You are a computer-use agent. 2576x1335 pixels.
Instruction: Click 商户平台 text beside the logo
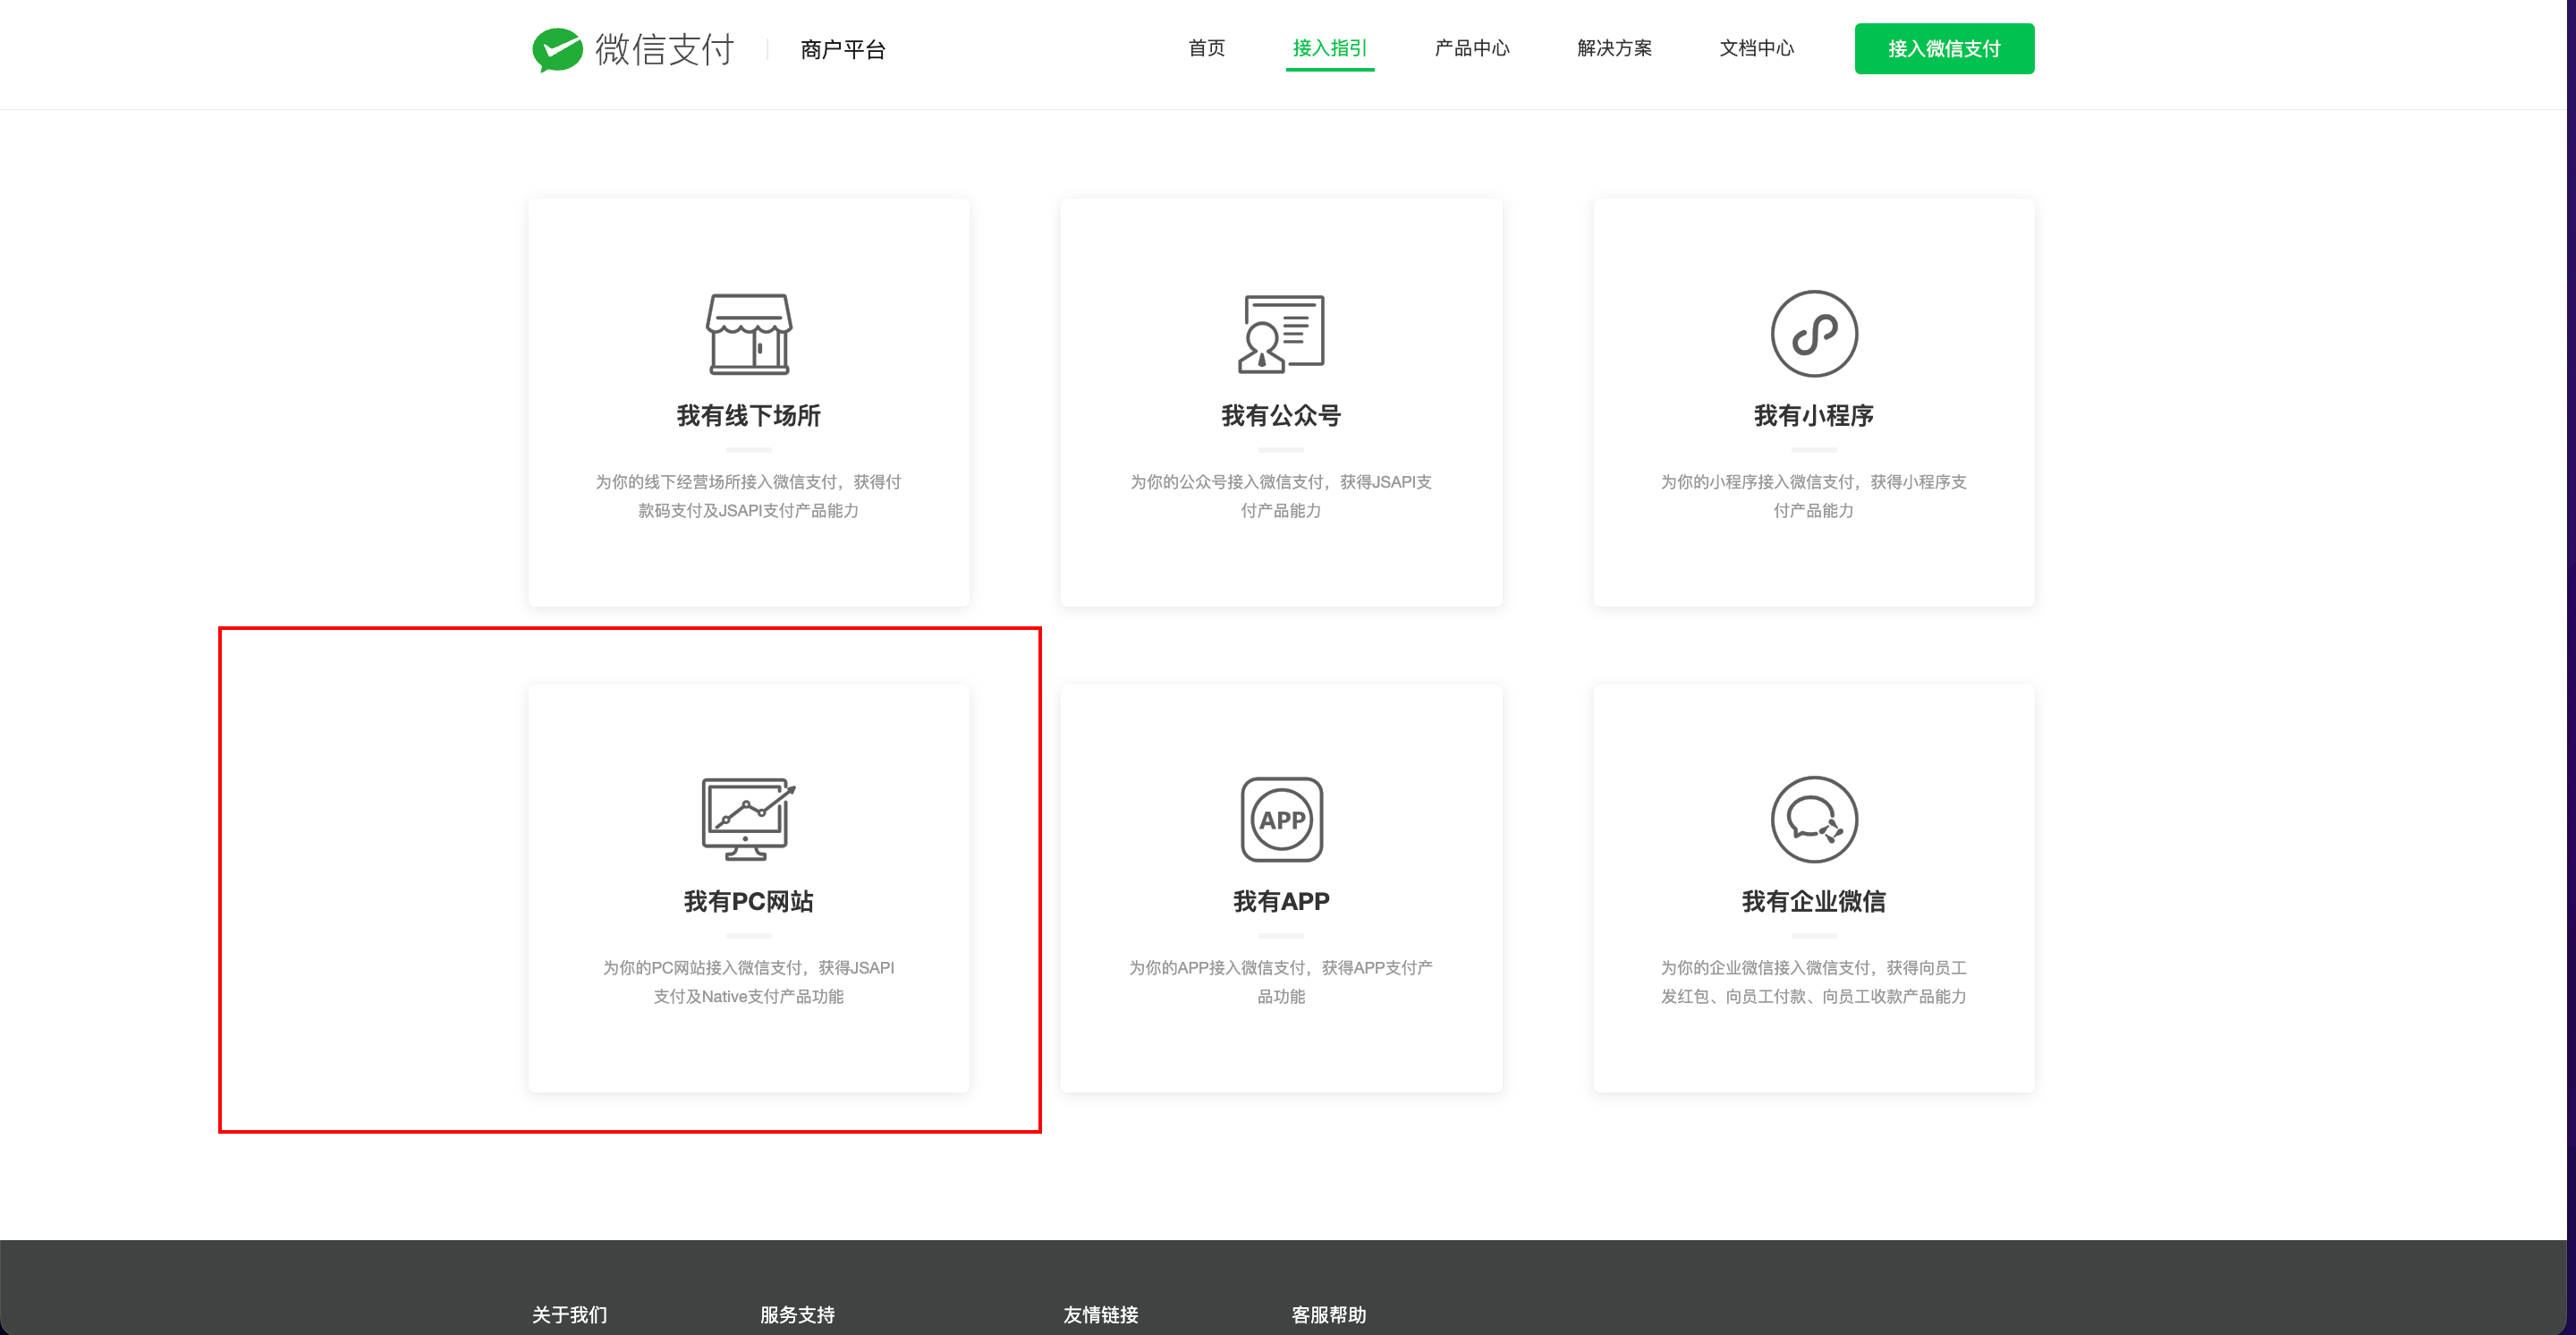tap(842, 49)
